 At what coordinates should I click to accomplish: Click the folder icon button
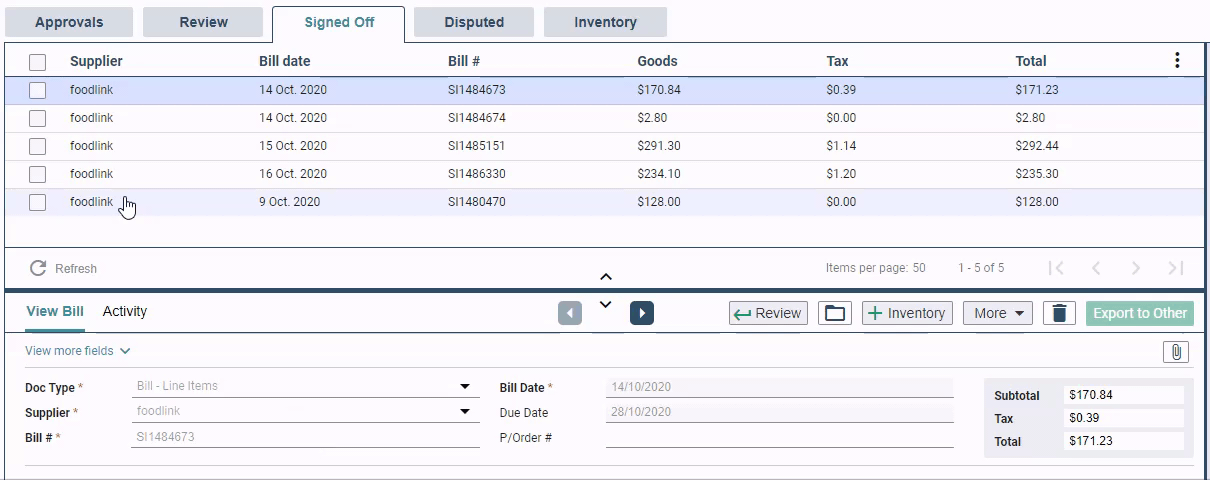coord(835,313)
